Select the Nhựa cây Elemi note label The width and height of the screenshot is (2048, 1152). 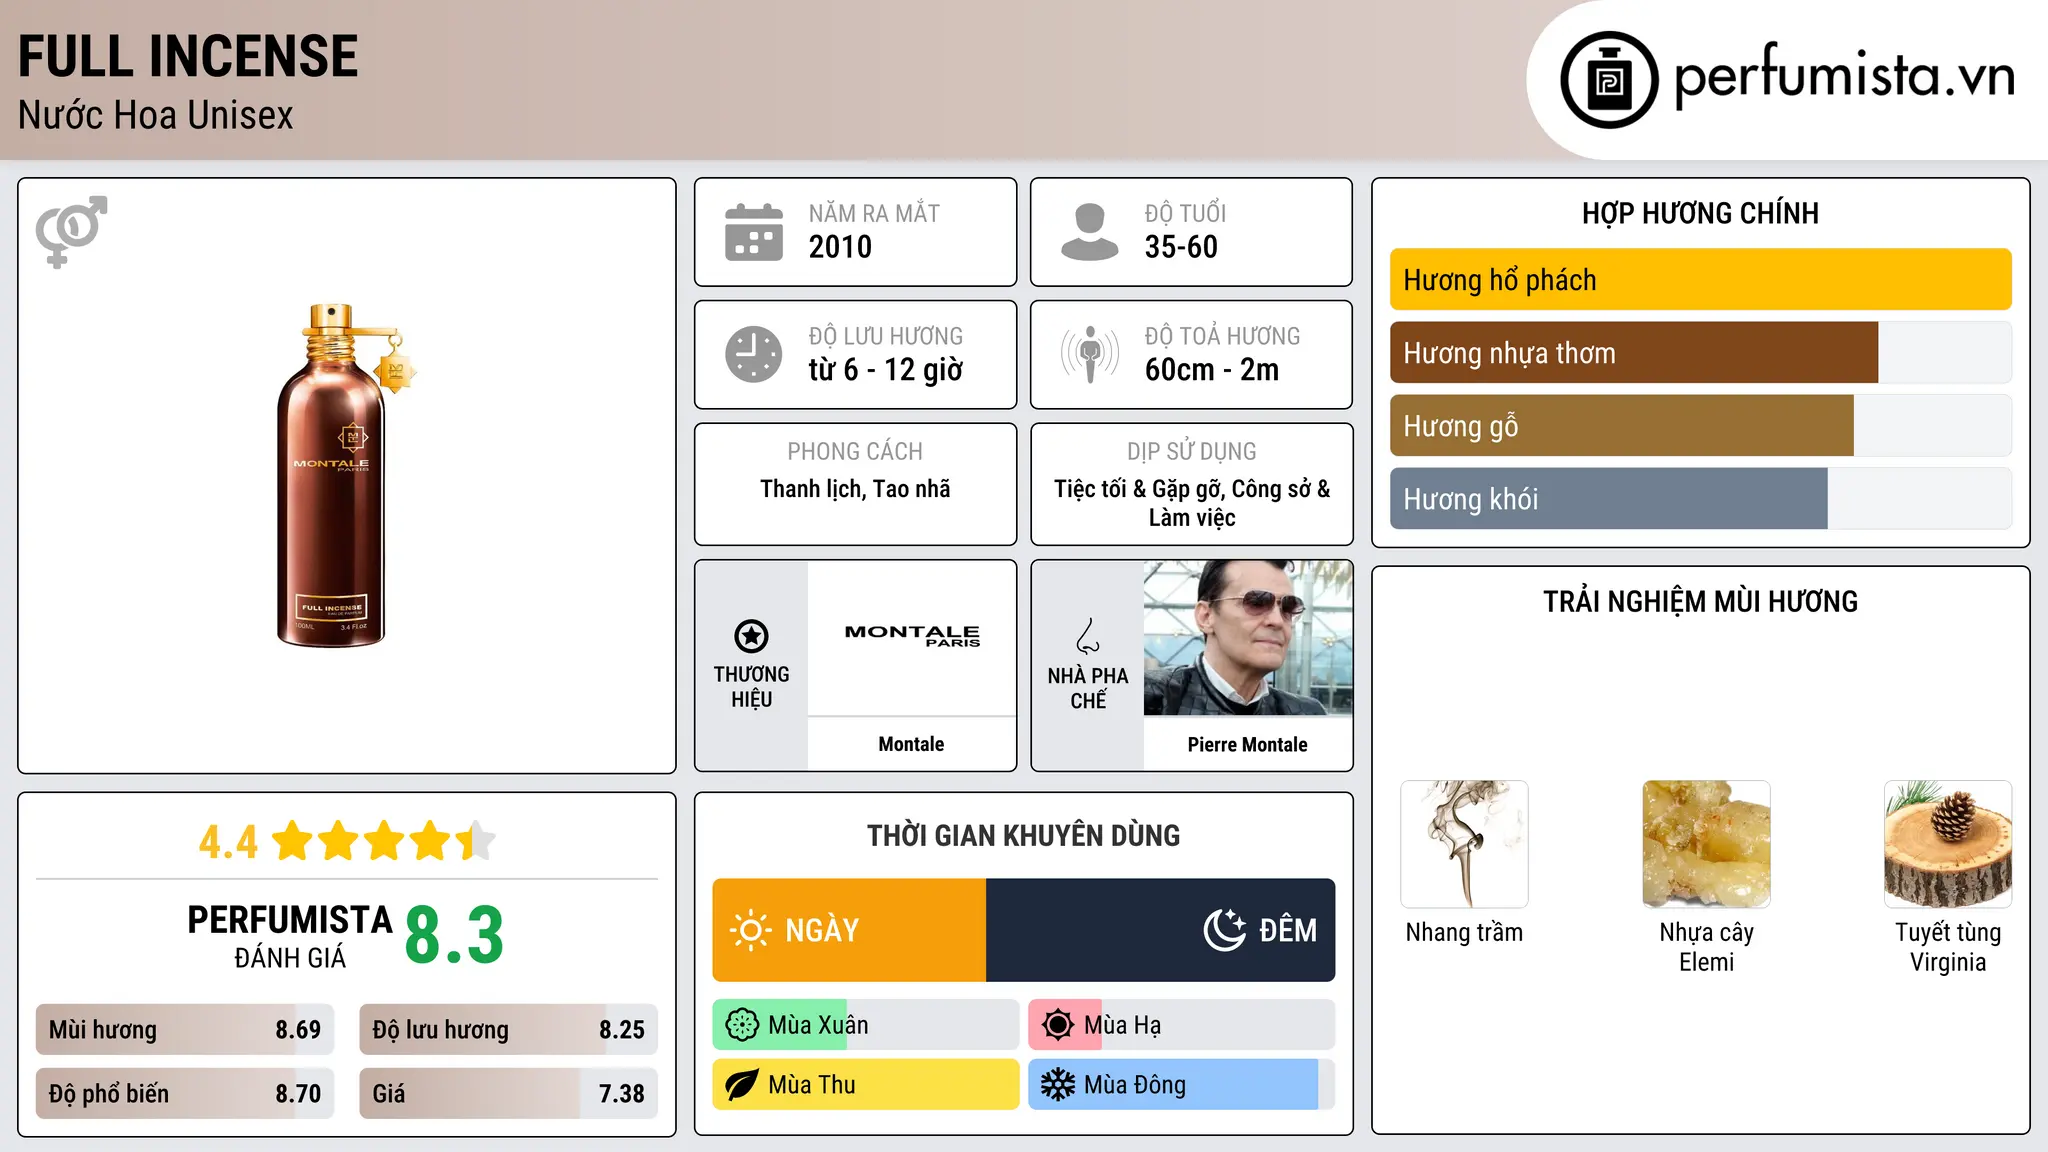click(1706, 947)
